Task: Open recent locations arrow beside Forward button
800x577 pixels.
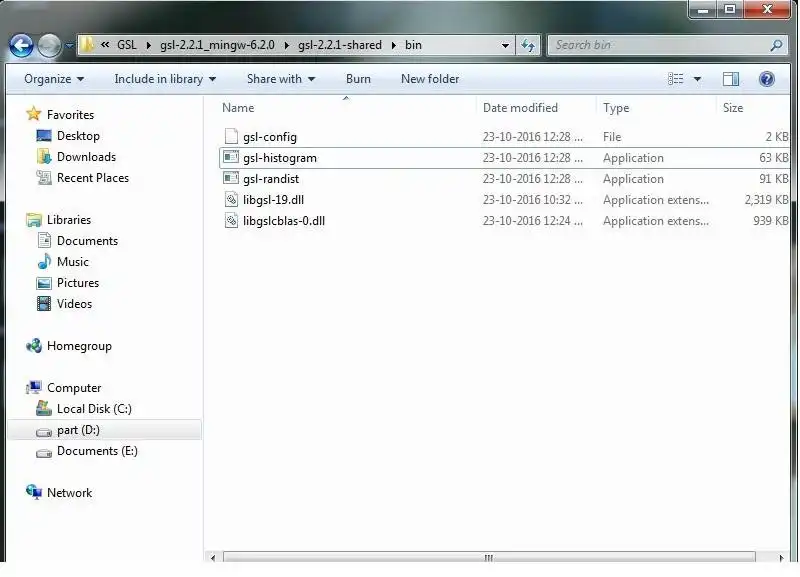Action: pos(68,46)
